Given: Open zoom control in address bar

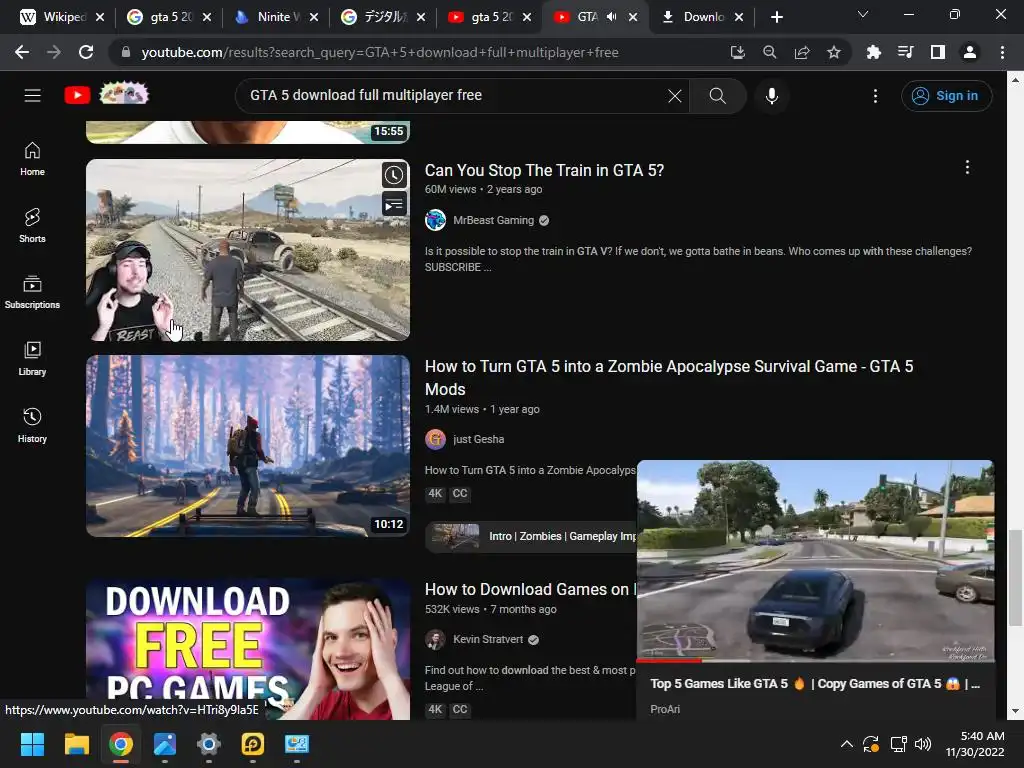Looking at the screenshot, I should 769,52.
